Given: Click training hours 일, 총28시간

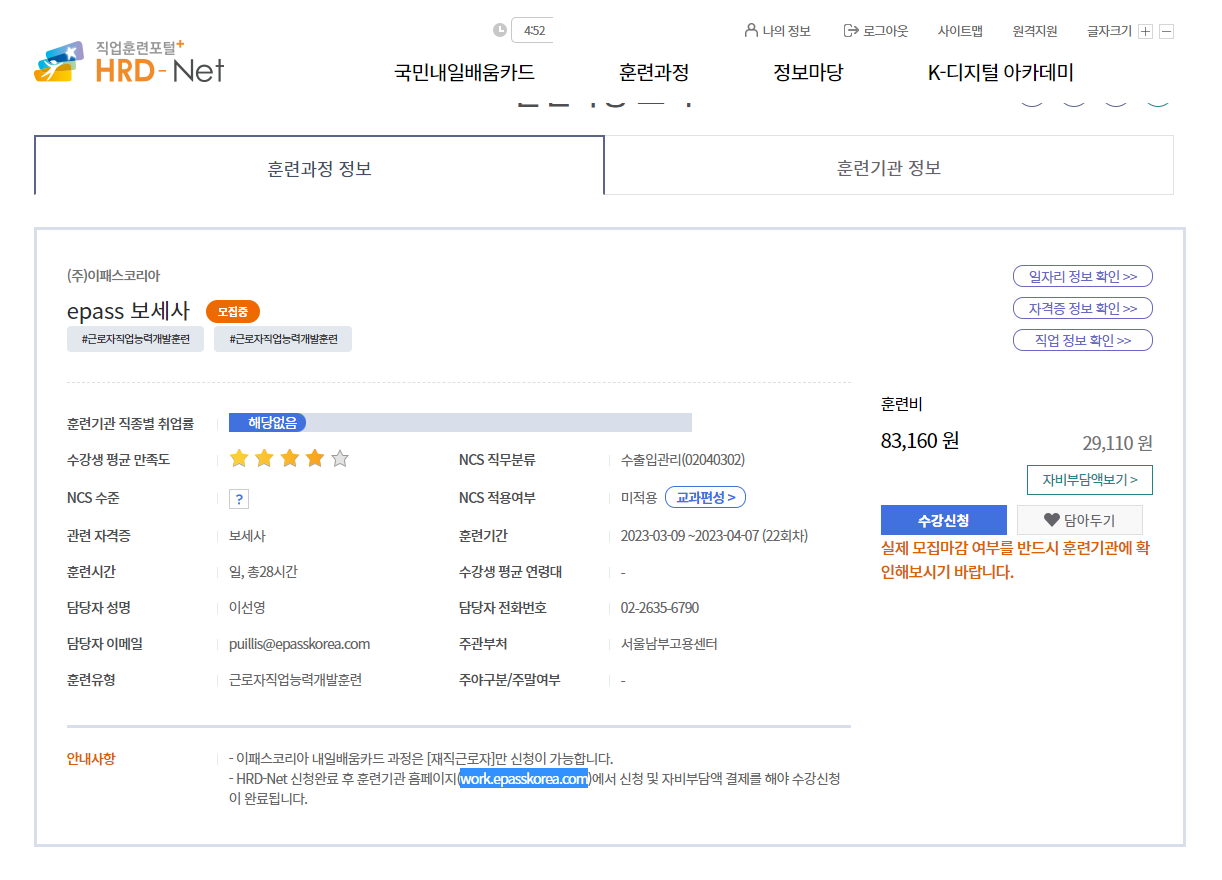Looking at the screenshot, I should pos(263,572).
